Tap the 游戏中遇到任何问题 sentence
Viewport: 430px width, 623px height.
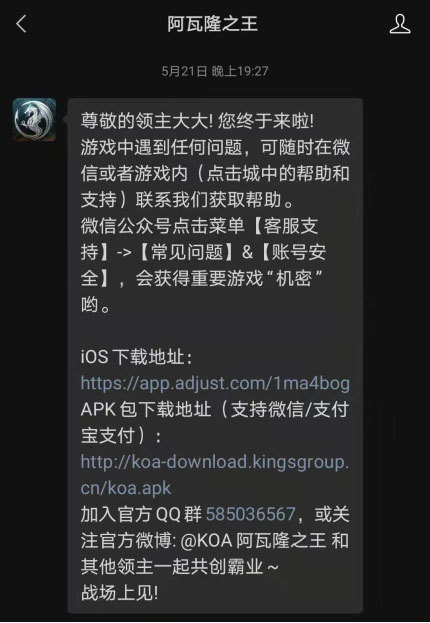point(161,147)
